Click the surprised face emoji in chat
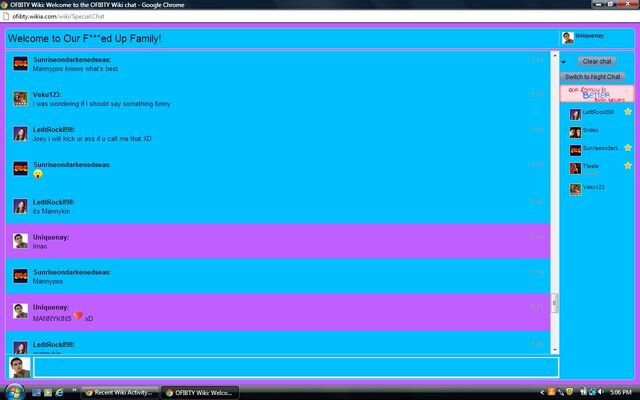Viewport: 640px width, 400px height. (38, 174)
